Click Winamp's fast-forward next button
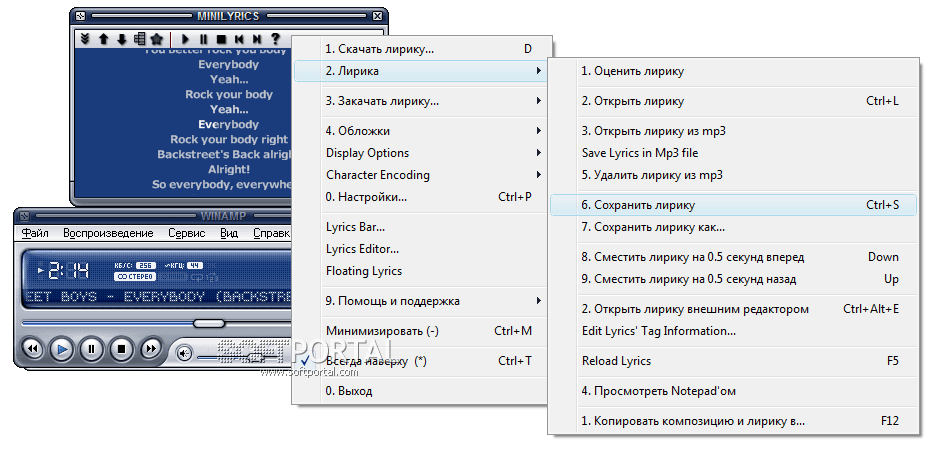Image resolution: width=931 pixels, height=455 pixels. click(x=151, y=349)
